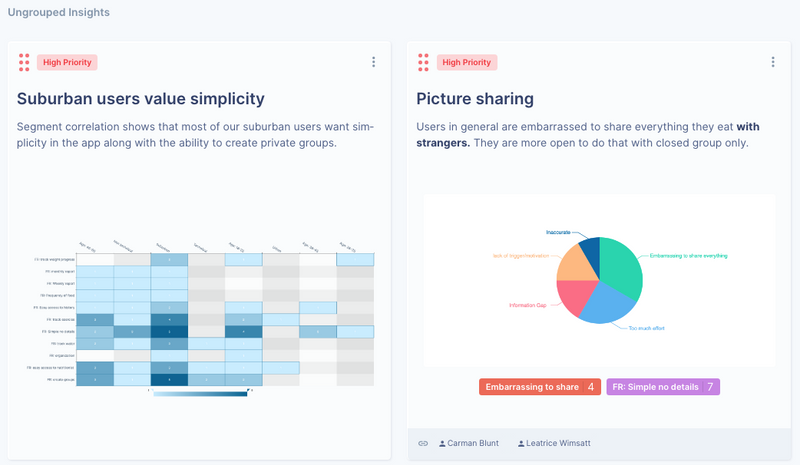This screenshot has width=800, height=465.
Task: Click drag handle on Suburban users card
Action: pyautogui.click(x=24, y=62)
